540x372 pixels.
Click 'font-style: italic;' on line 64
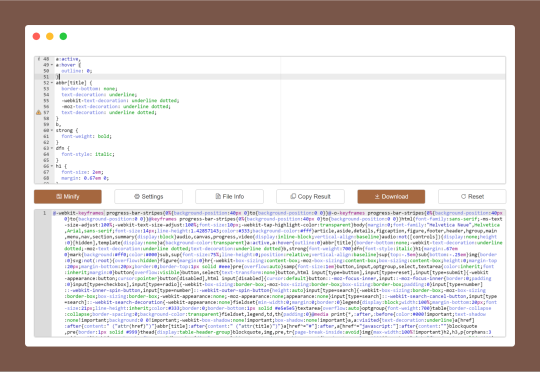pos(88,154)
